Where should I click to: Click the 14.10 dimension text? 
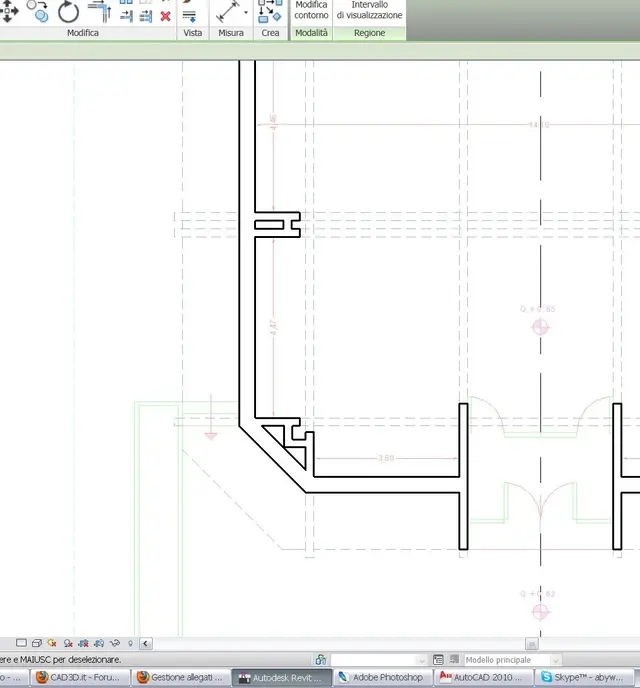point(539,125)
